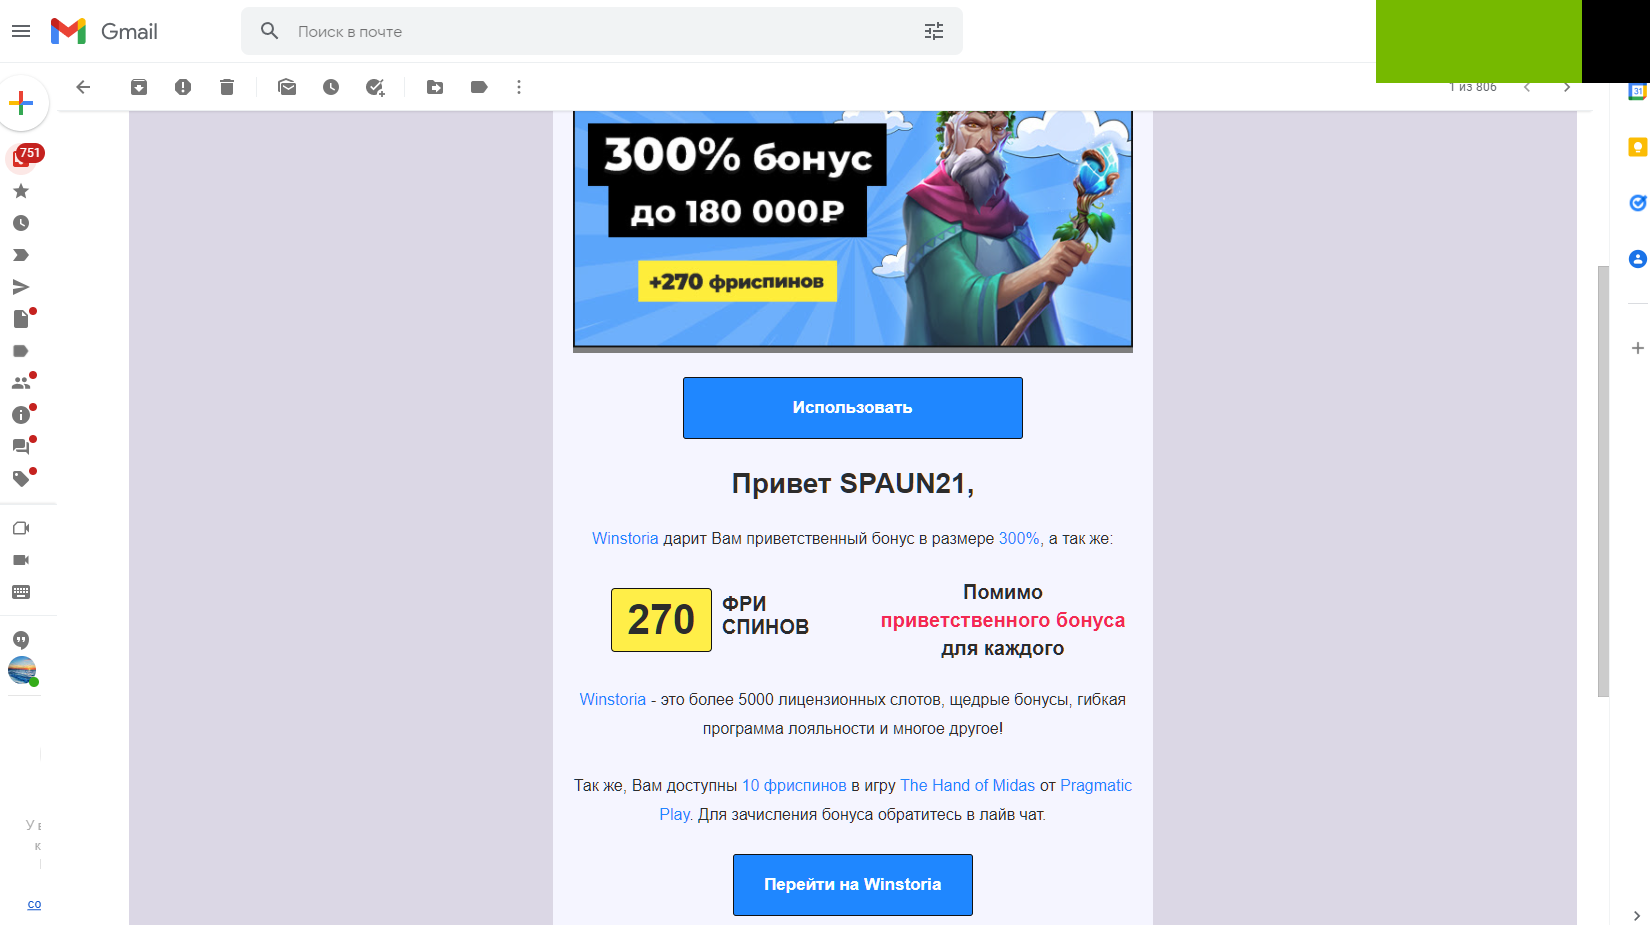Go to next email with right chevron
This screenshot has width=1650, height=925.
point(1567,88)
